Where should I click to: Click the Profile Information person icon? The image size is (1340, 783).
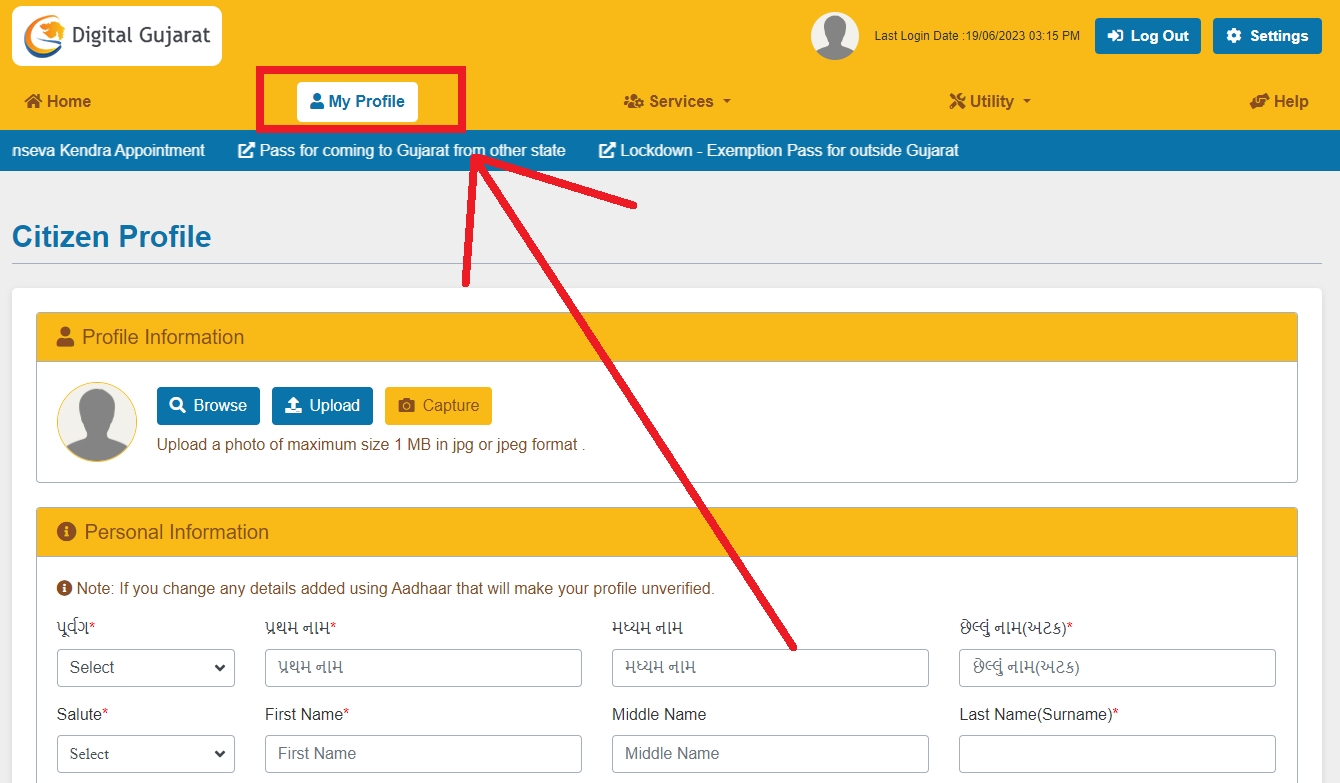66,337
